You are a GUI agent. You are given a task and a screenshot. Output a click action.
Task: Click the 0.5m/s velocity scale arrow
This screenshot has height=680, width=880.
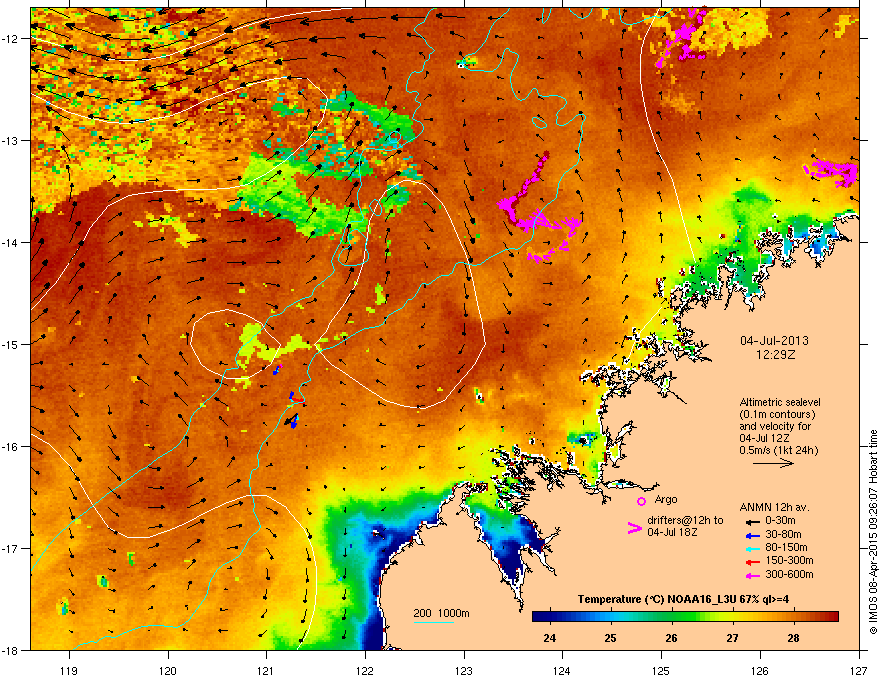tap(773, 463)
